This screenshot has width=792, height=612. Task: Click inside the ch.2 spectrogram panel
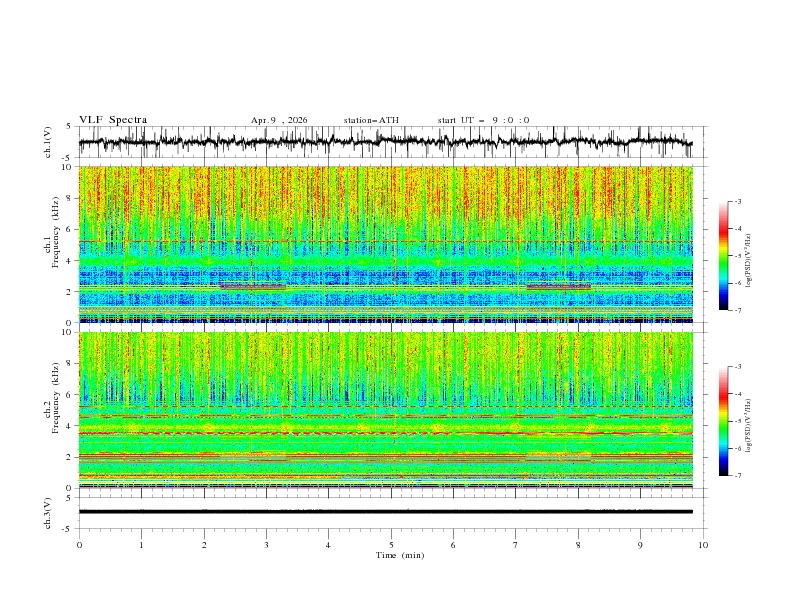(385, 410)
